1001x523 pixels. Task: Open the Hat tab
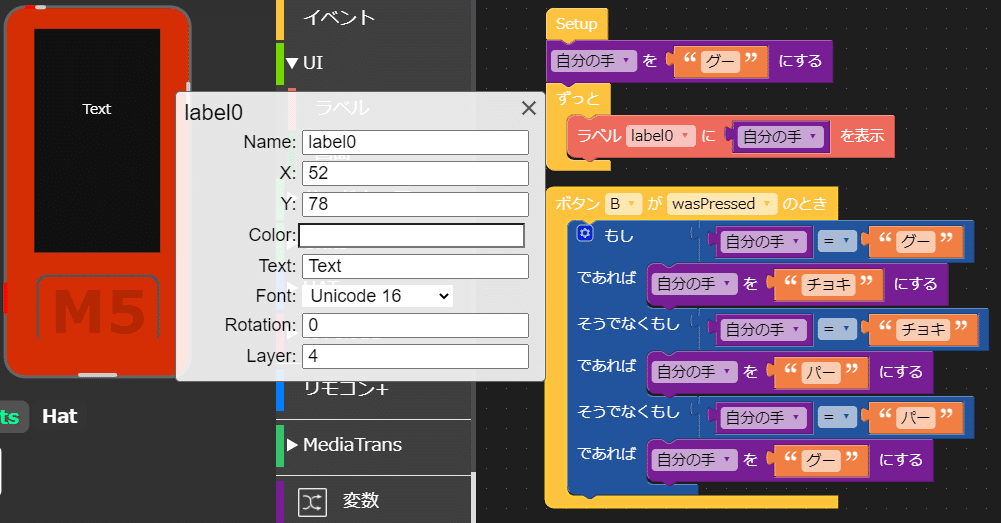pos(59,416)
